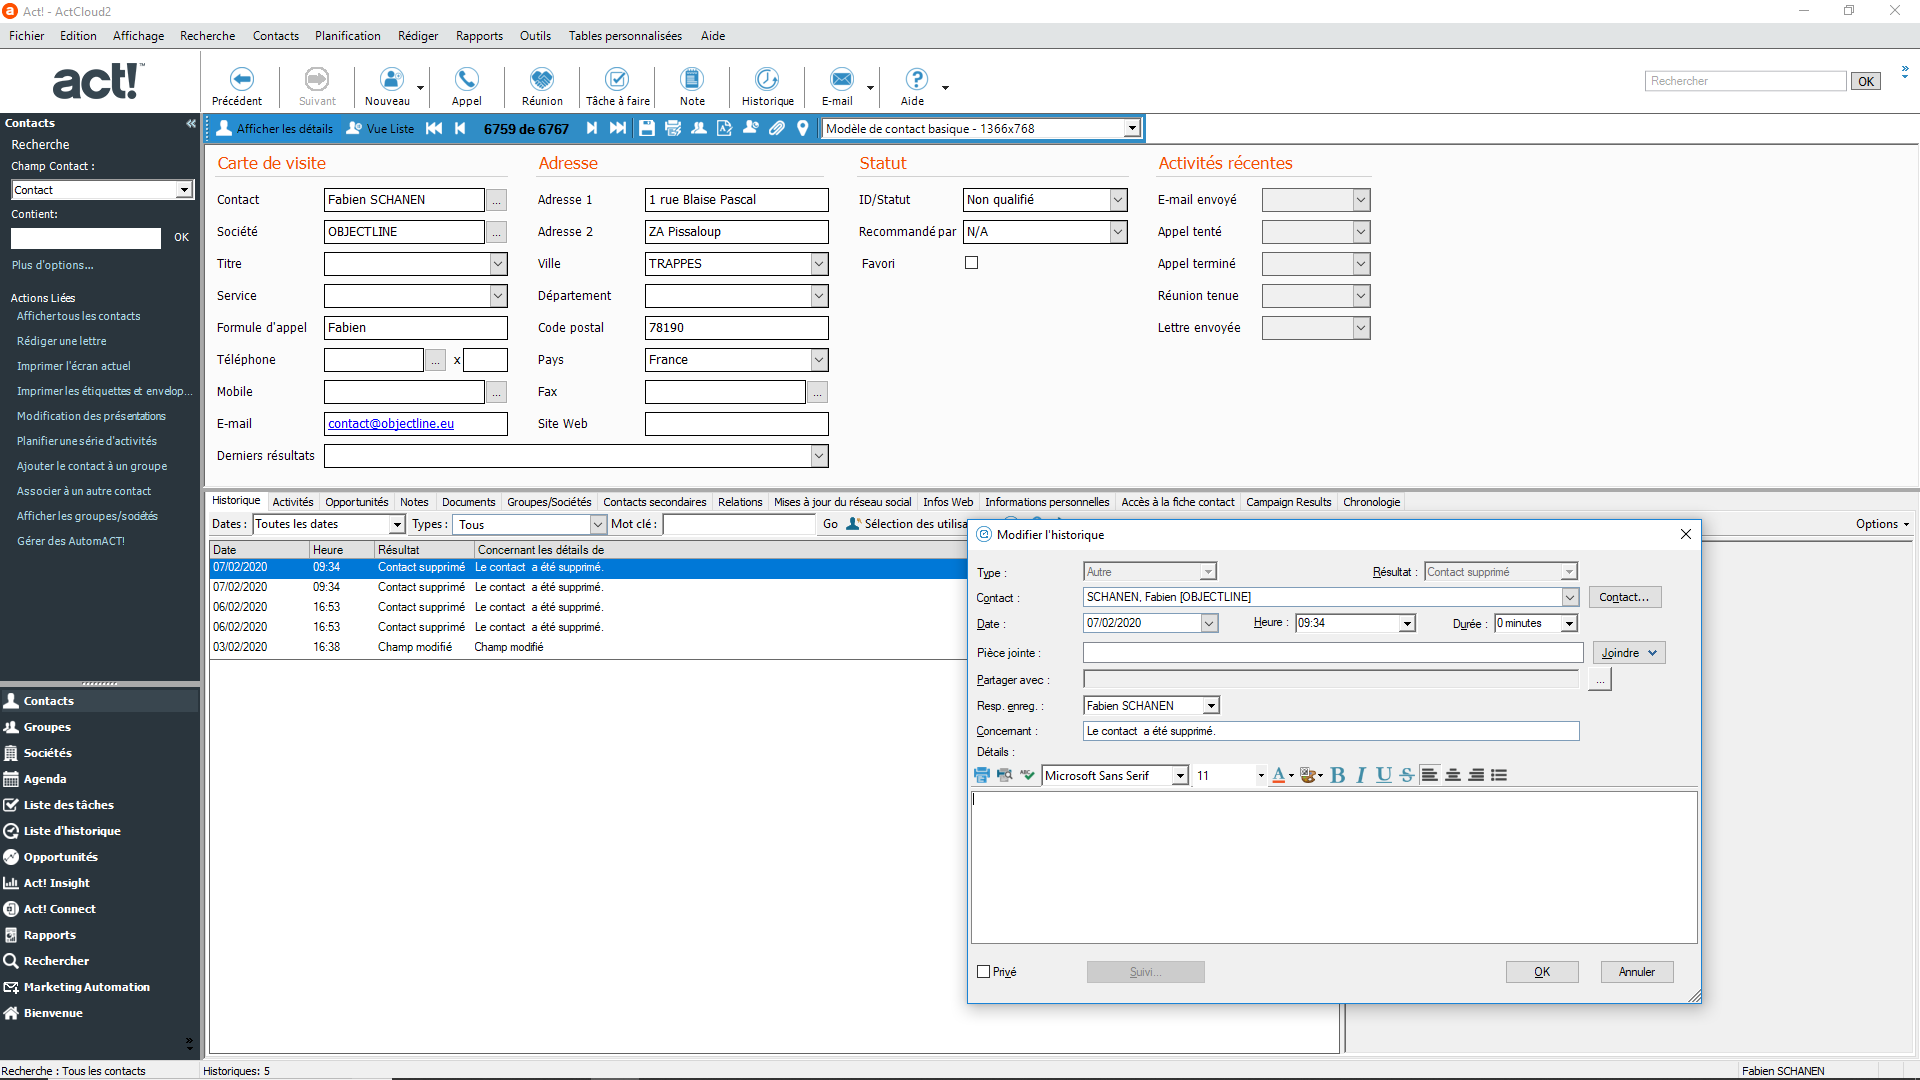The image size is (1920, 1080).
Task: Close the Modifier l'historique dialog
Action: [x=1685, y=534]
